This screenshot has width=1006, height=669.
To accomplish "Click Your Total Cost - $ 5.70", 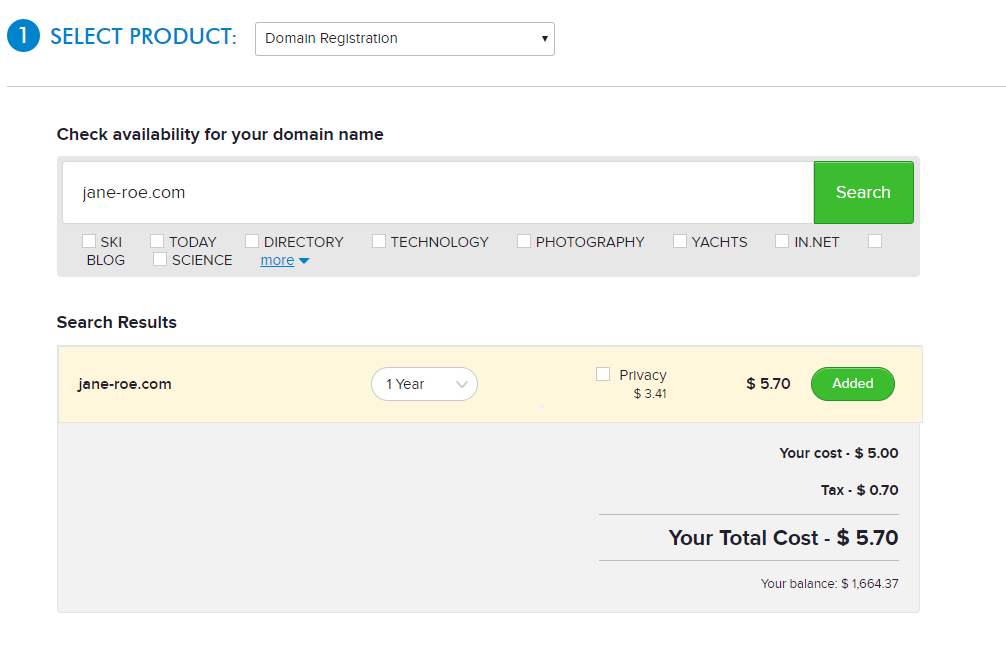I will click(783, 538).
